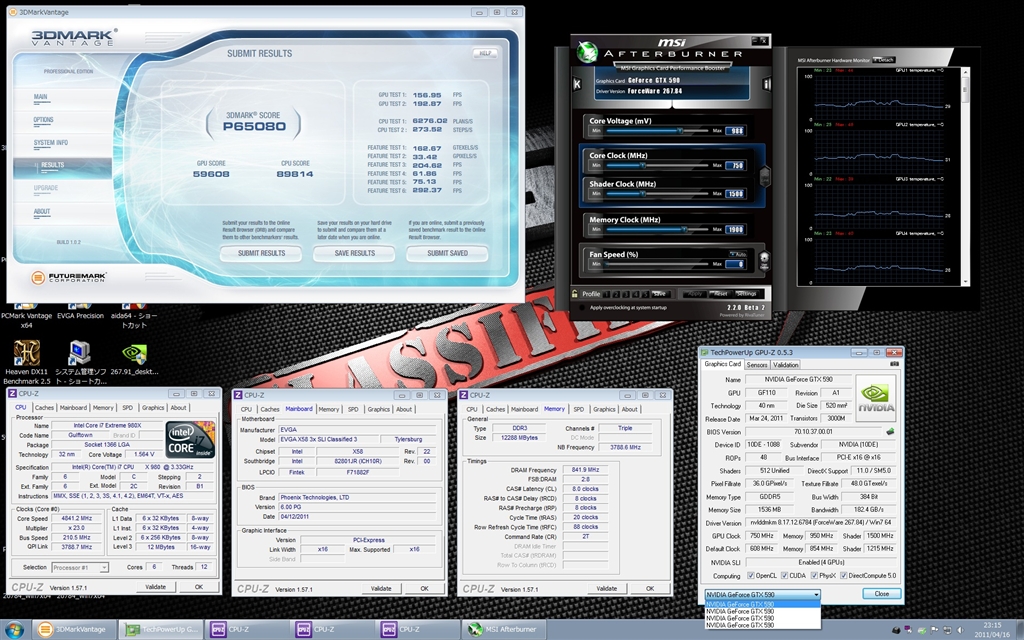This screenshot has height=640, width=1024.
Task: Open the Graphics tab in the Memory CPU-Z window
Action: point(604,409)
